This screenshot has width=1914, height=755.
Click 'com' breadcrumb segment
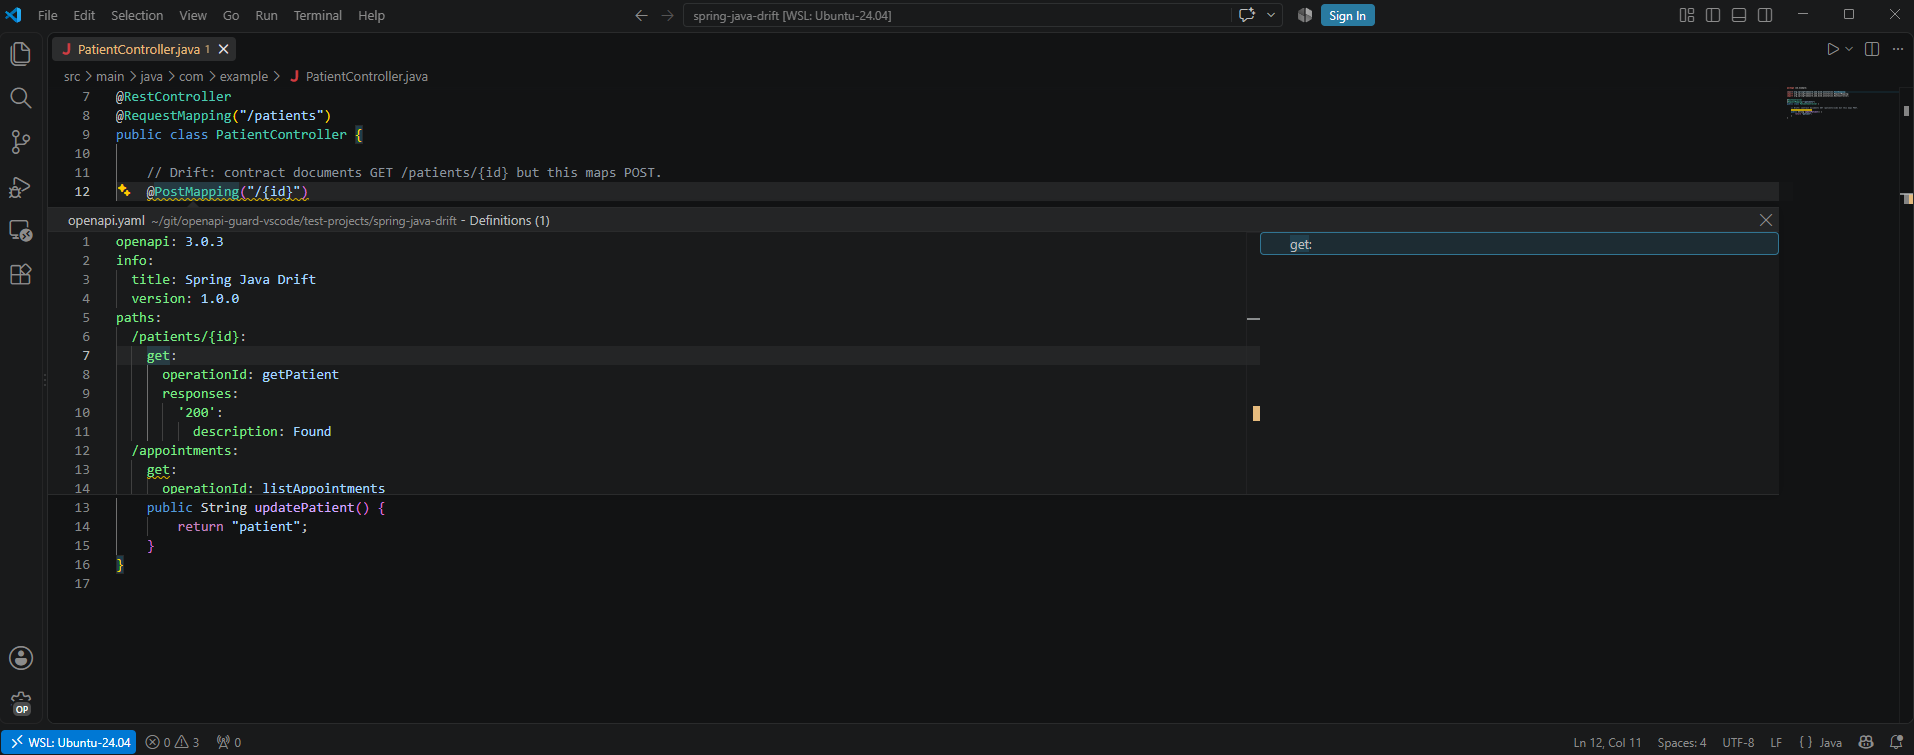[191, 76]
